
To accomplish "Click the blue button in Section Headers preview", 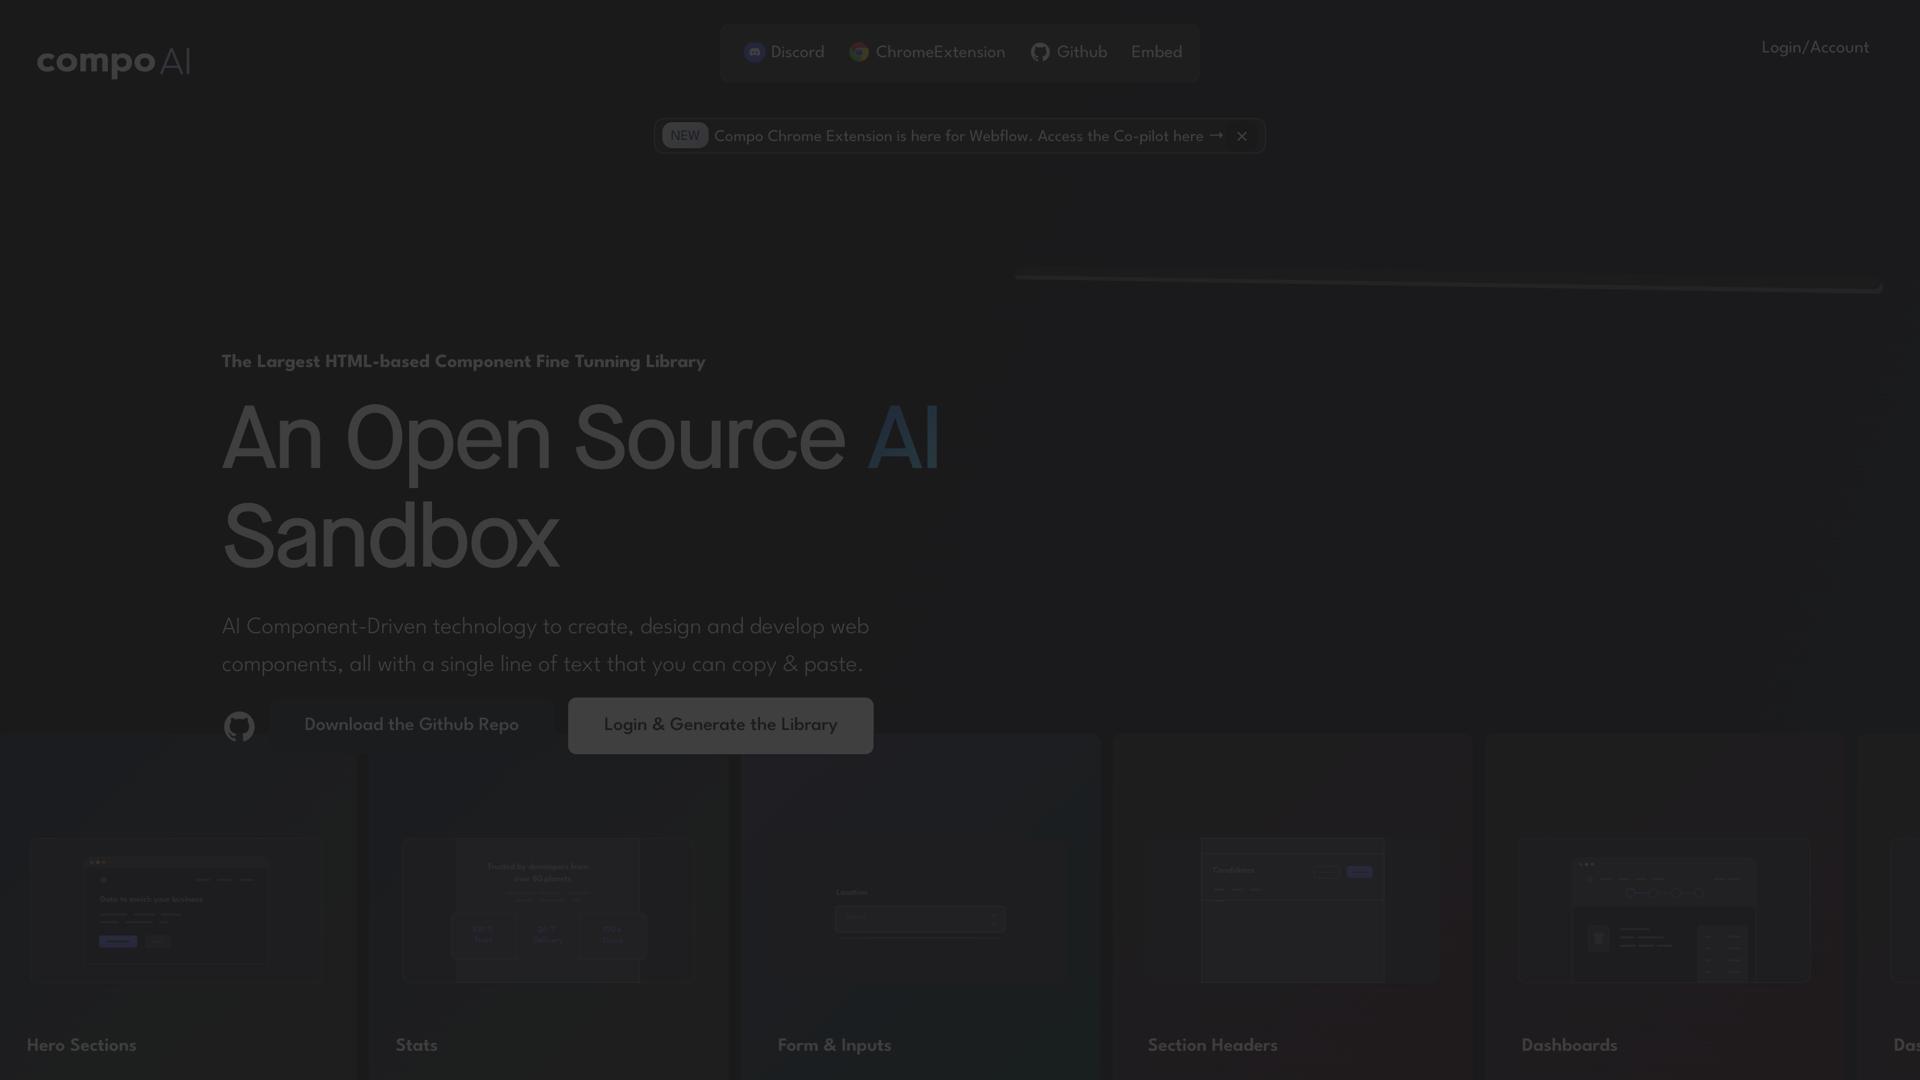I will (1359, 872).
